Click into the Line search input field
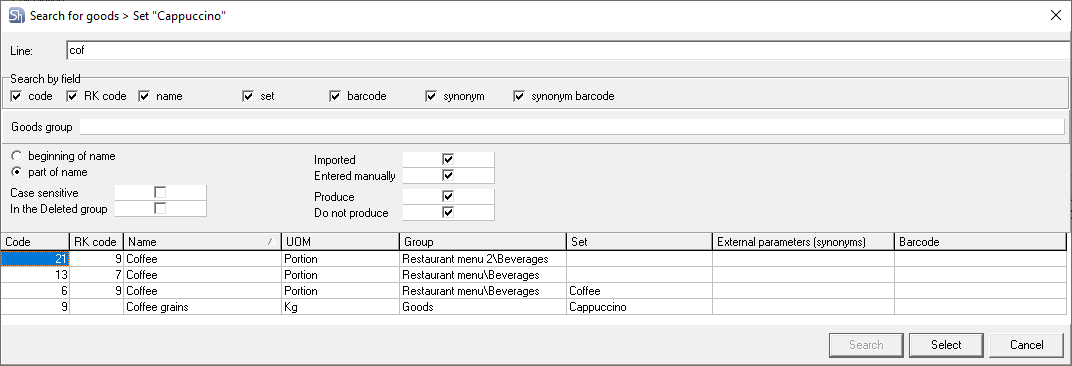Screen dimensions: 1072x366 pyautogui.click(x=568, y=51)
